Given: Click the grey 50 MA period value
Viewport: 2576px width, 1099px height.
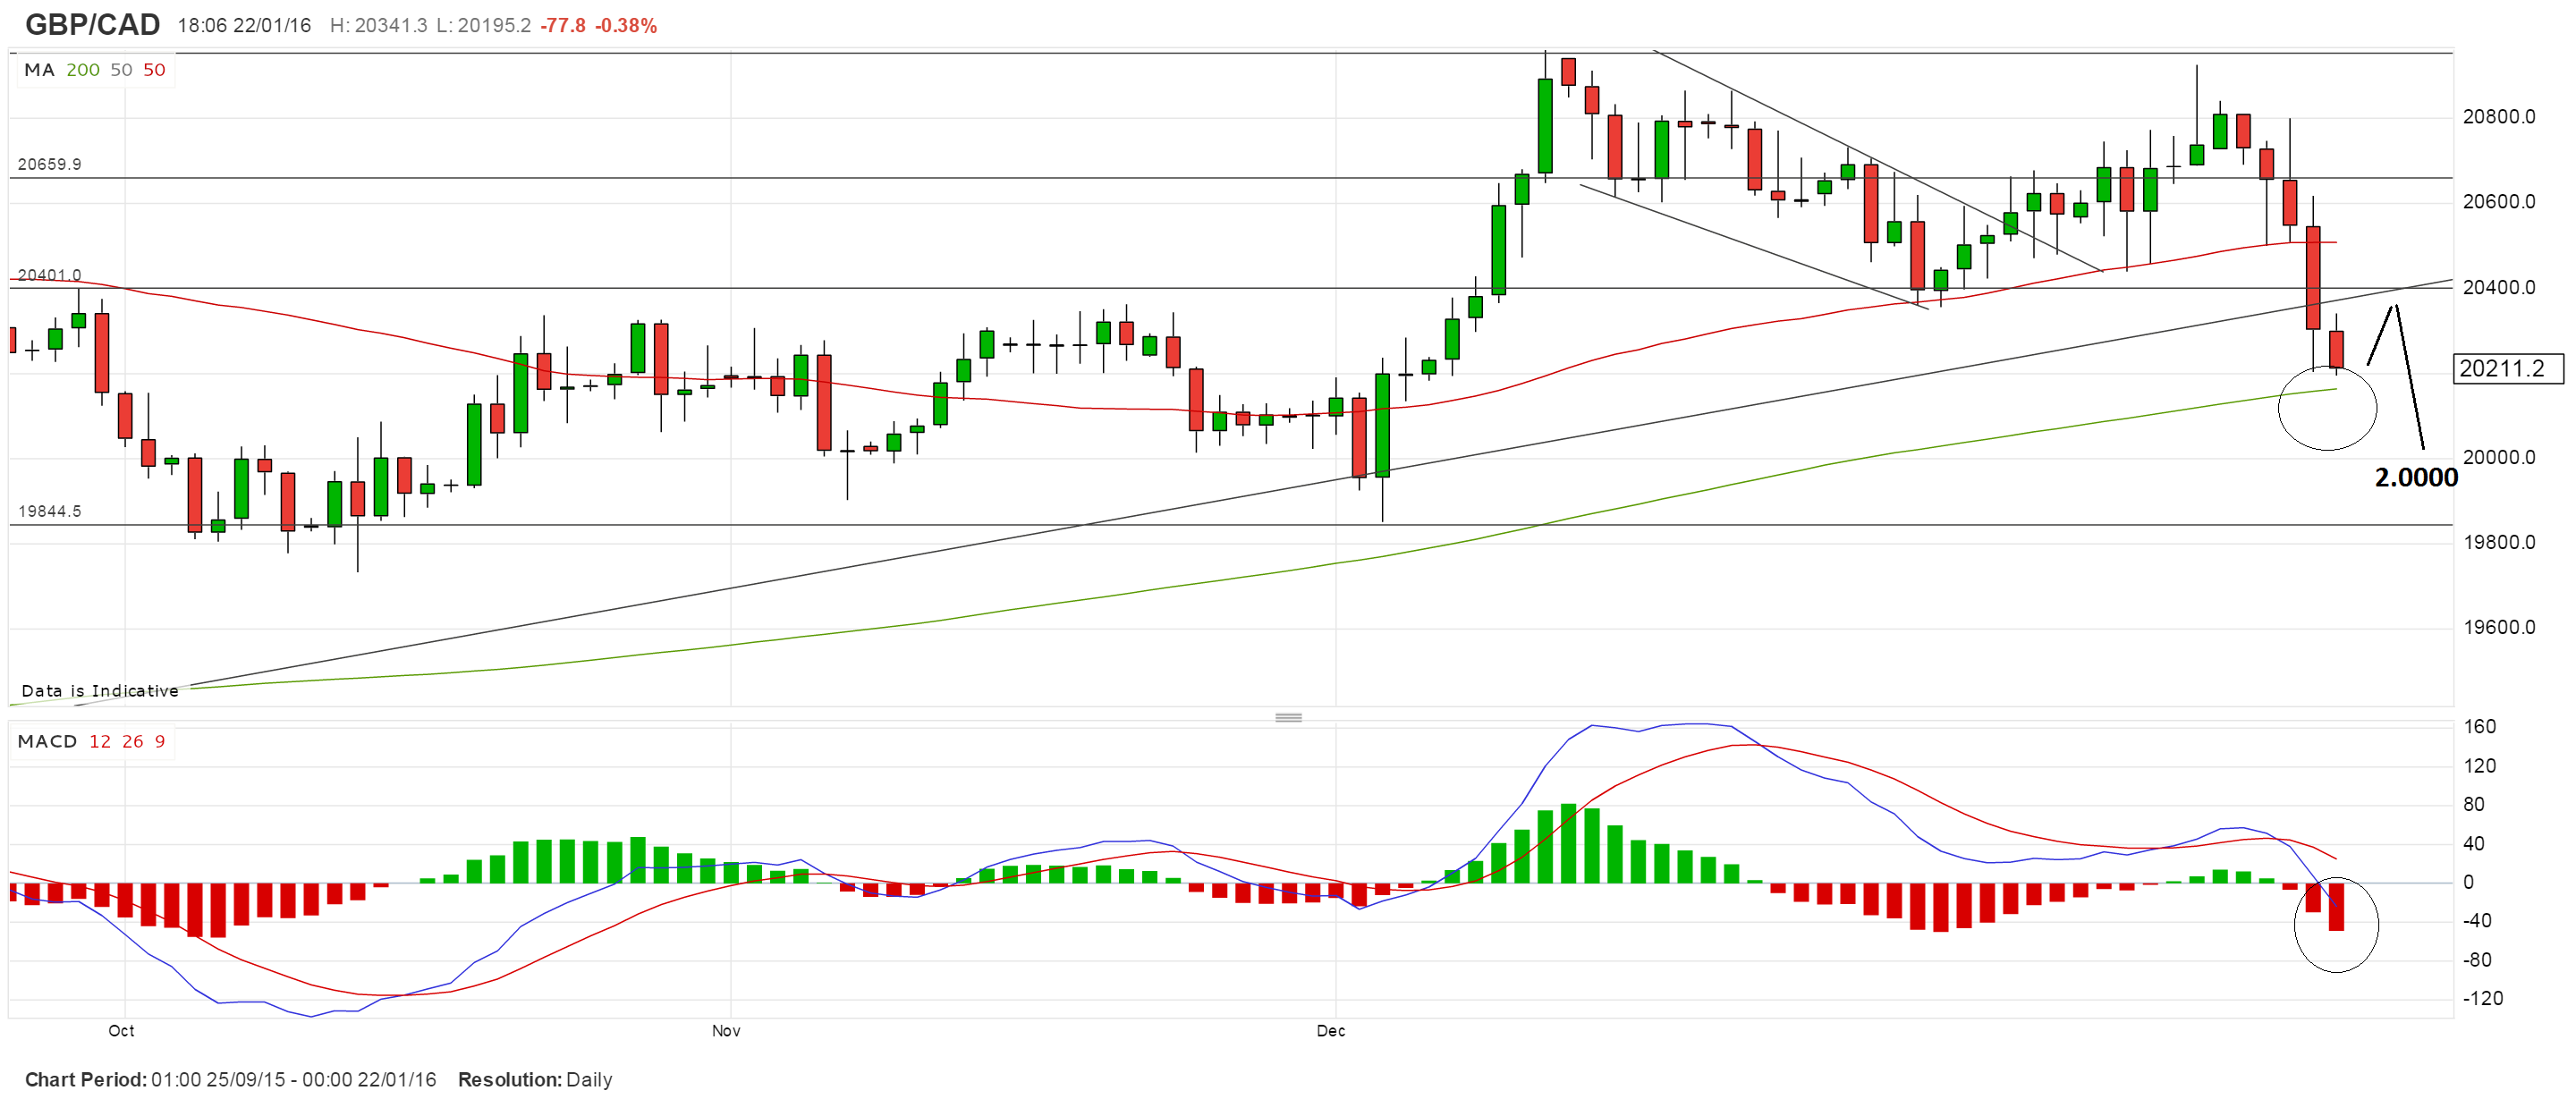Looking at the screenshot, I should [121, 70].
